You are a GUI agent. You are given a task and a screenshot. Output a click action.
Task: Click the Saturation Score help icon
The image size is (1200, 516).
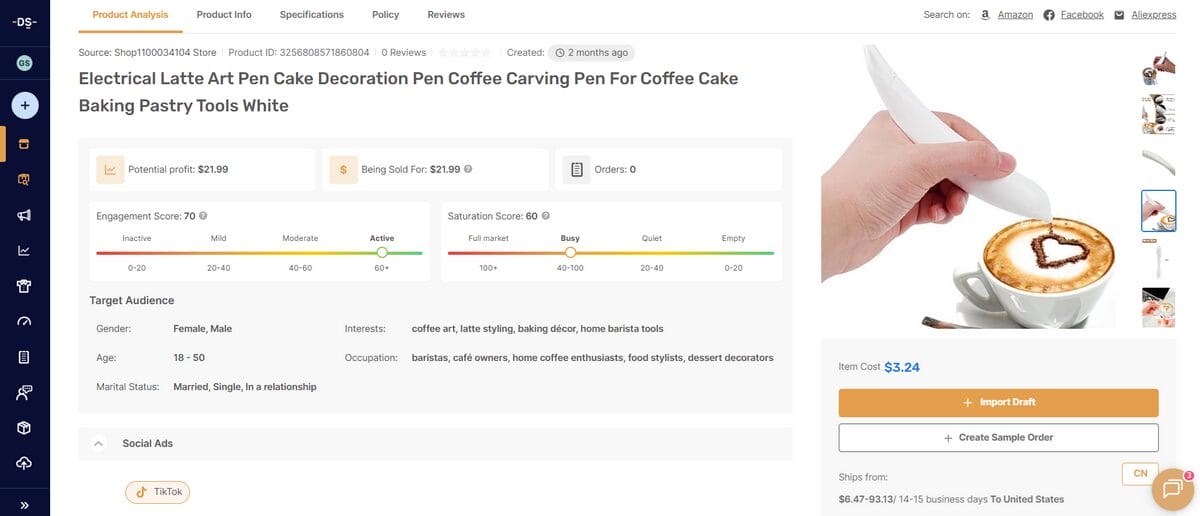[x=546, y=216]
